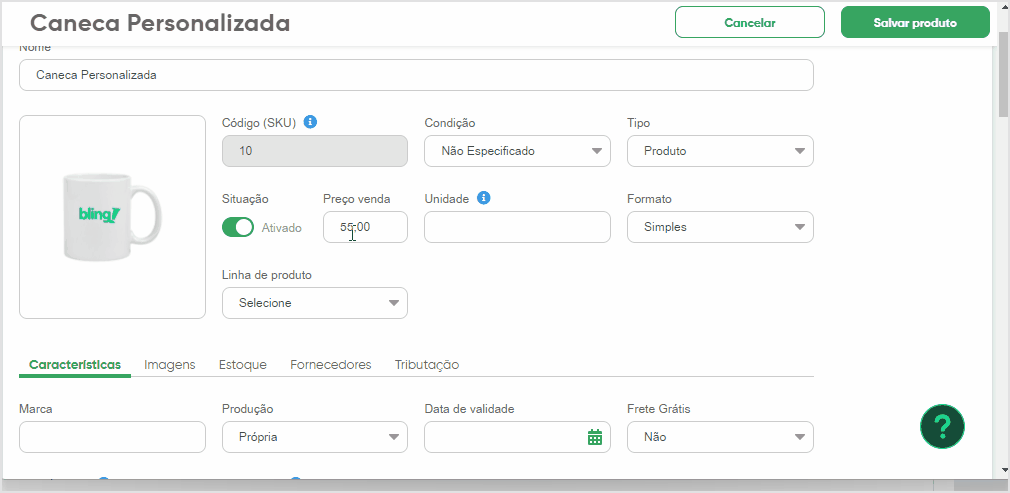
Task: Toggle the Situação Ativado switch
Action: point(238,227)
